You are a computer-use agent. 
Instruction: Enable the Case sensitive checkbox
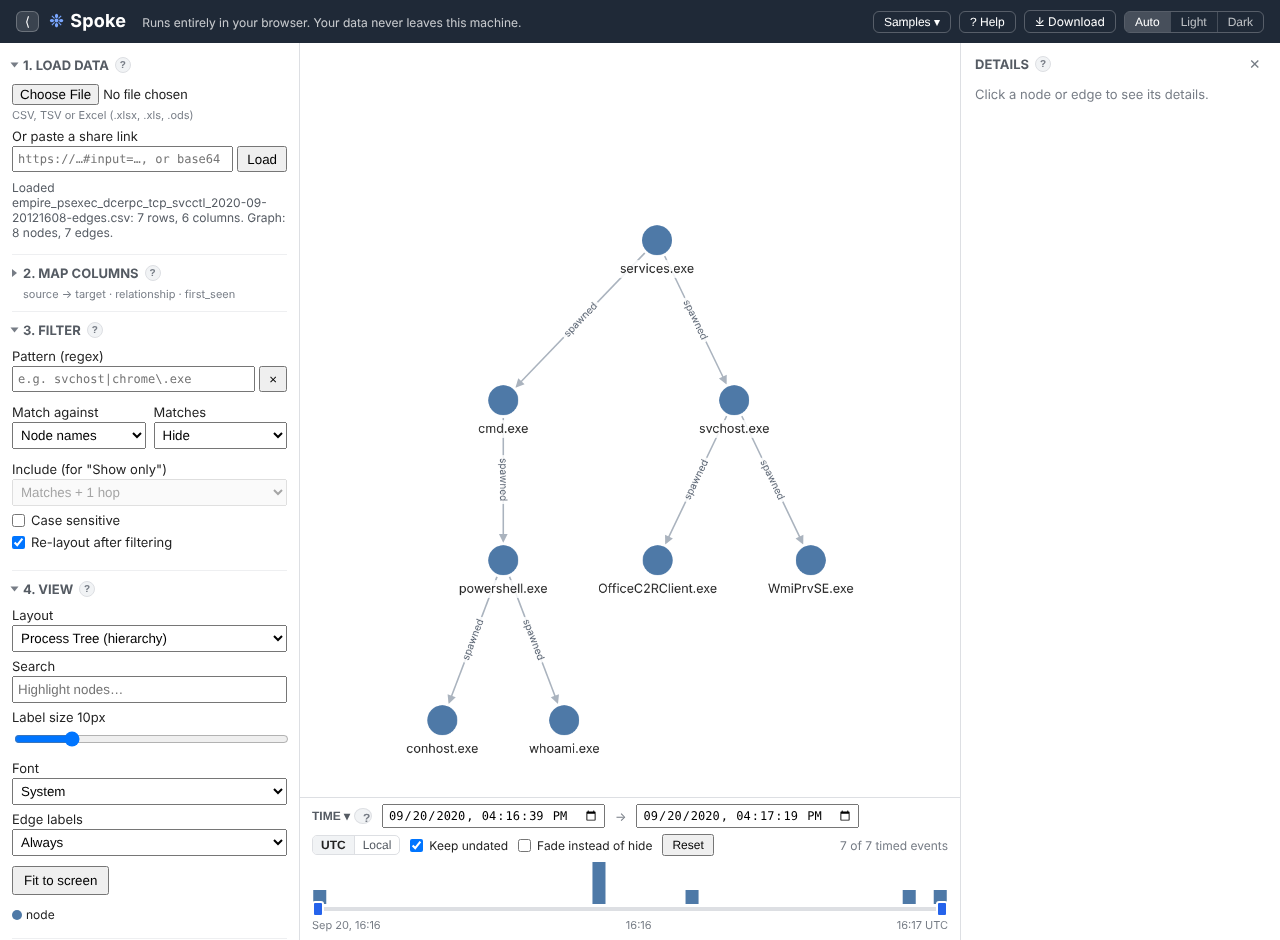point(19,521)
